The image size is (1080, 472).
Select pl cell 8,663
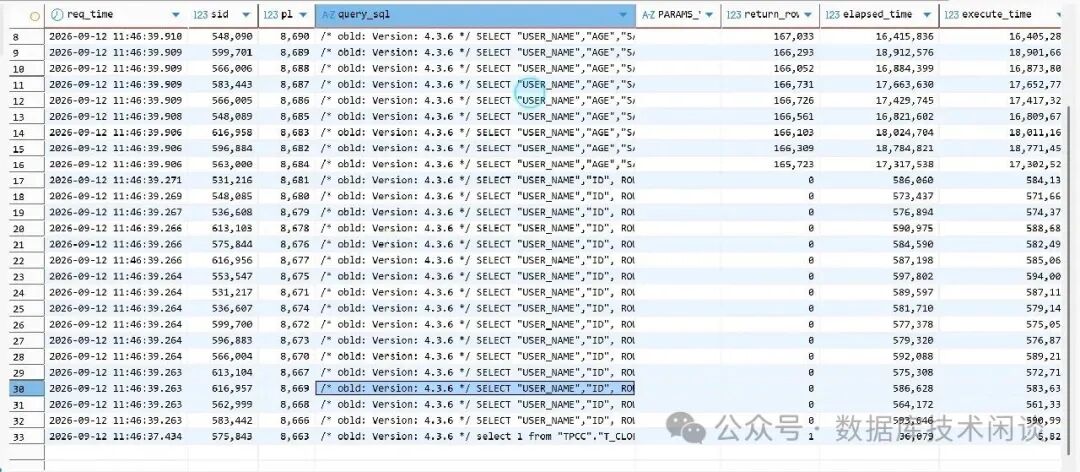(287, 437)
